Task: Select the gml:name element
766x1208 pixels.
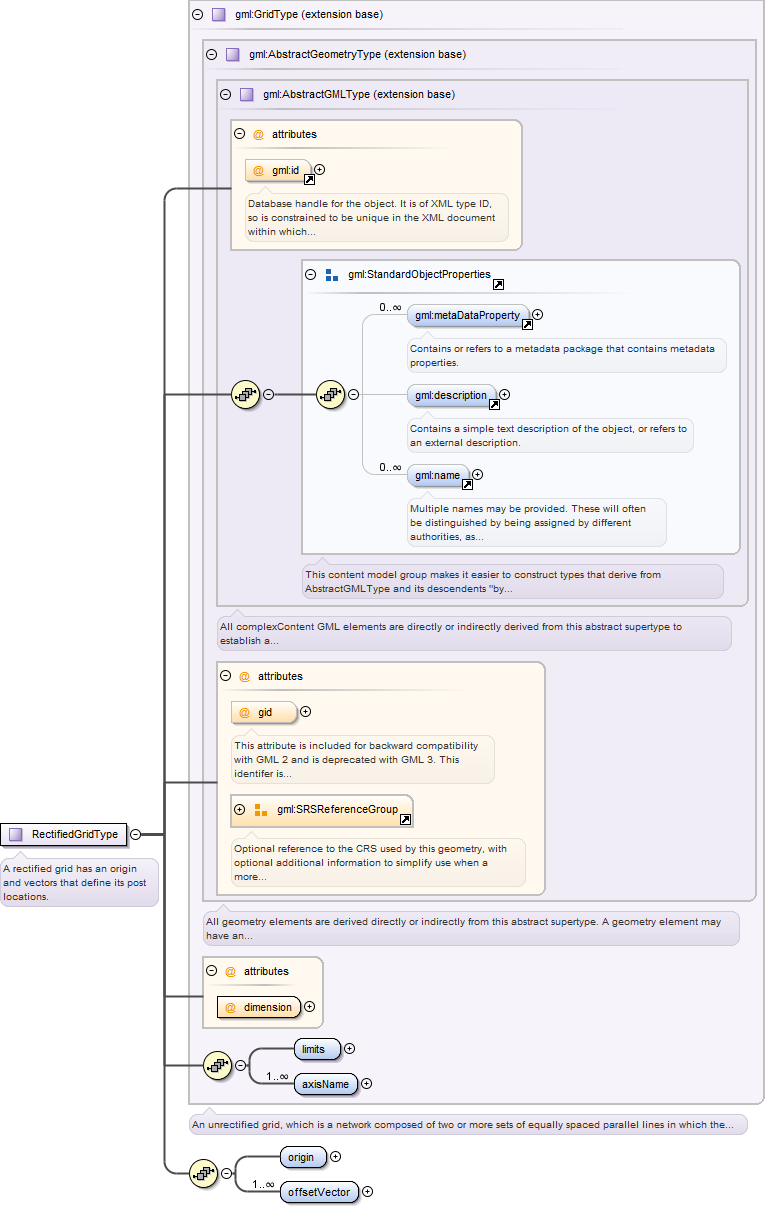Action: tap(438, 475)
